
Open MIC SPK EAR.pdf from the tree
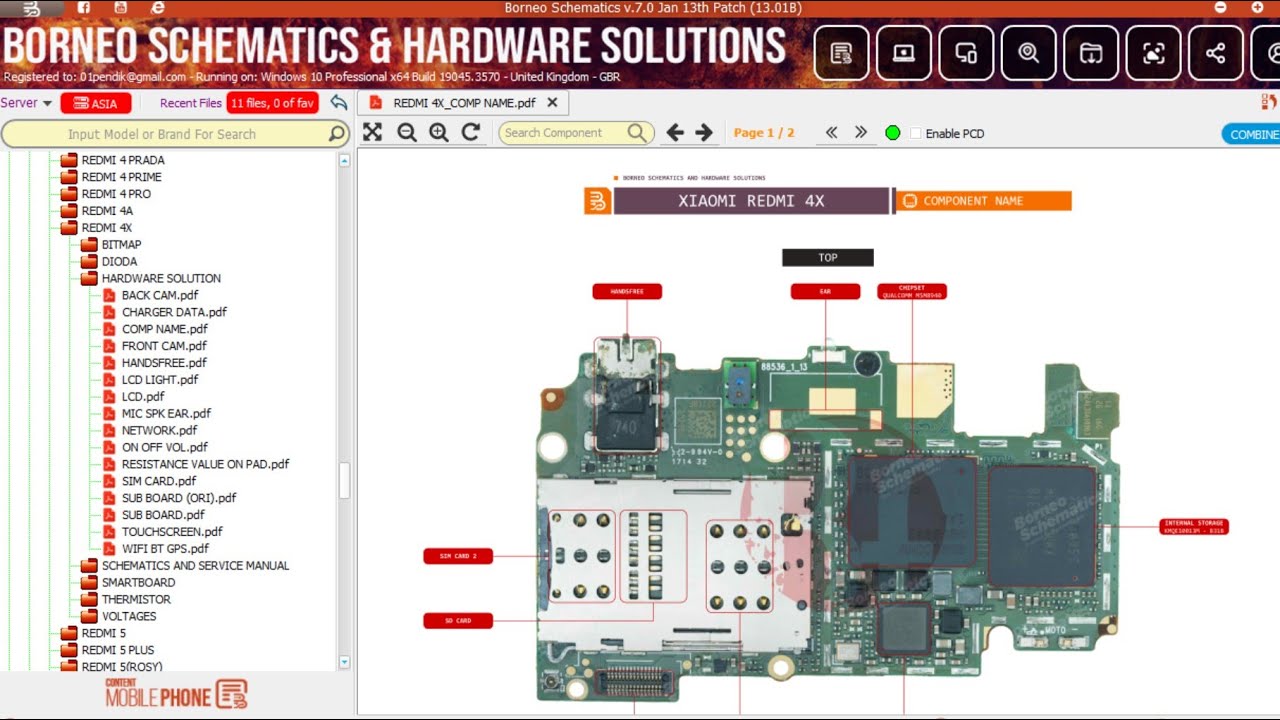tap(166, 414)
